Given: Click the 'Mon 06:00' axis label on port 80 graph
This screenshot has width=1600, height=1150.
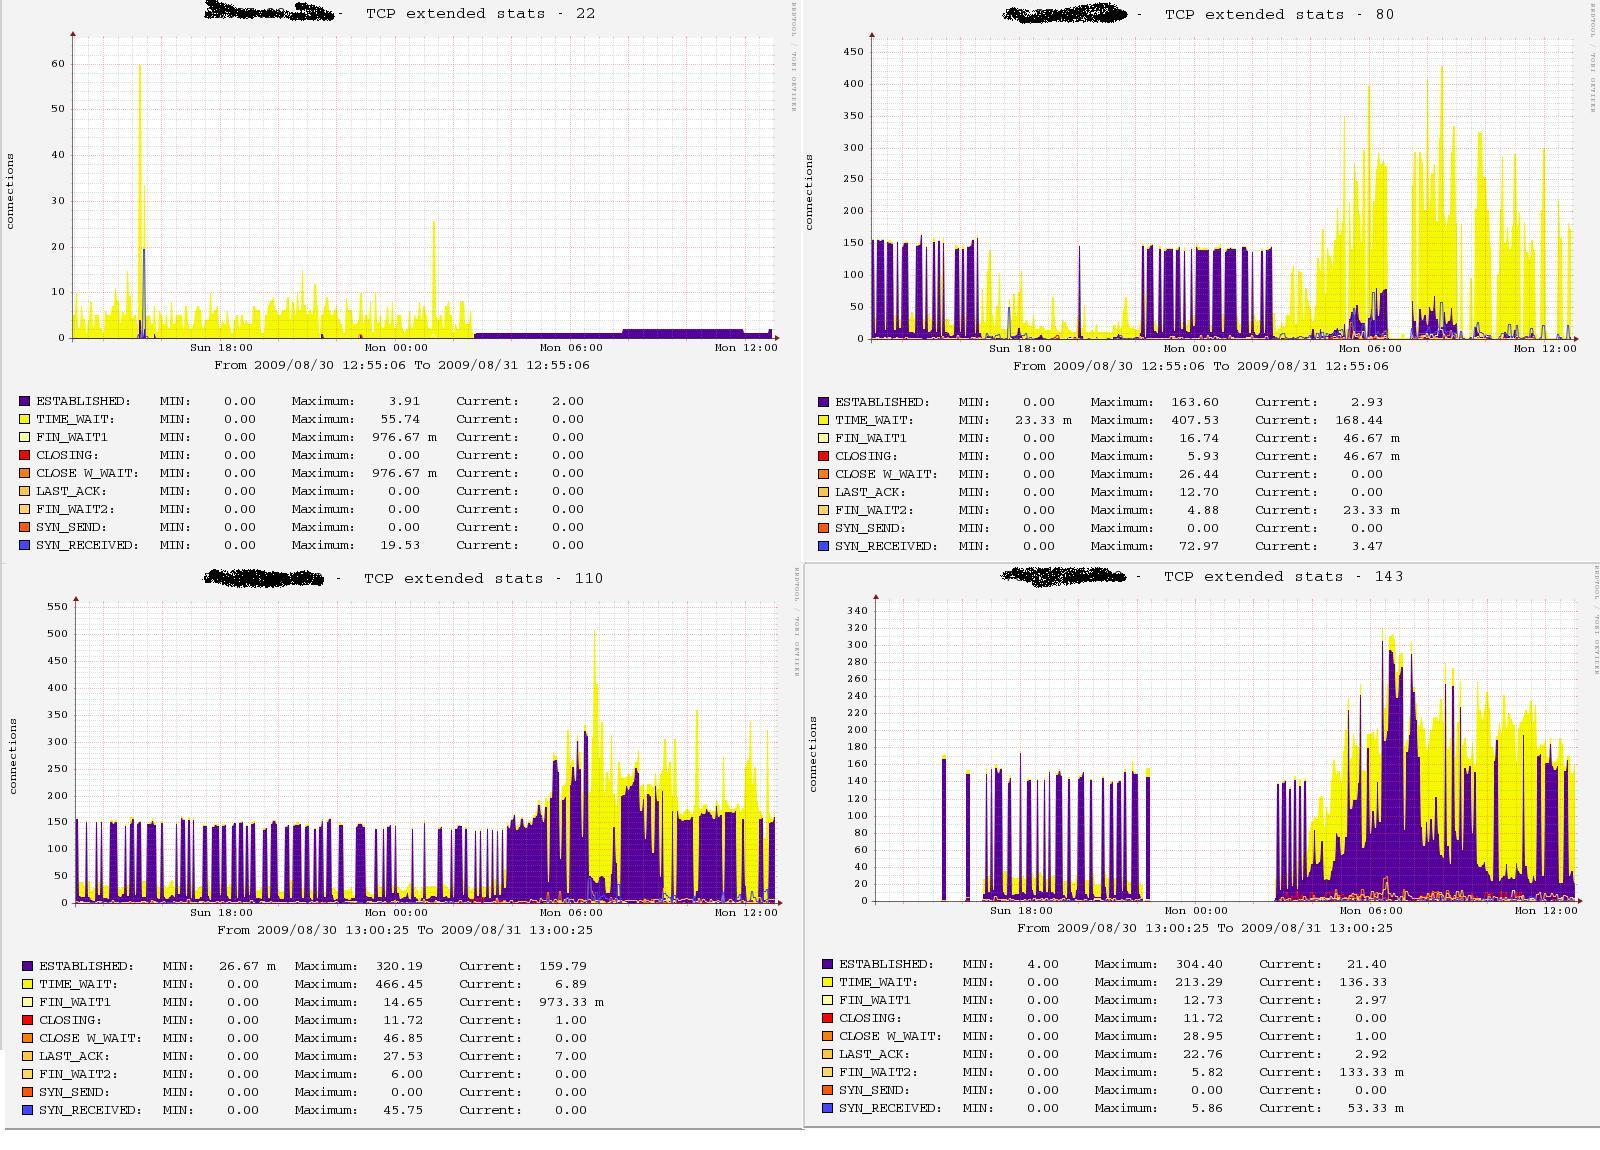Looking at the screenshot, I should click(1370, 349).
